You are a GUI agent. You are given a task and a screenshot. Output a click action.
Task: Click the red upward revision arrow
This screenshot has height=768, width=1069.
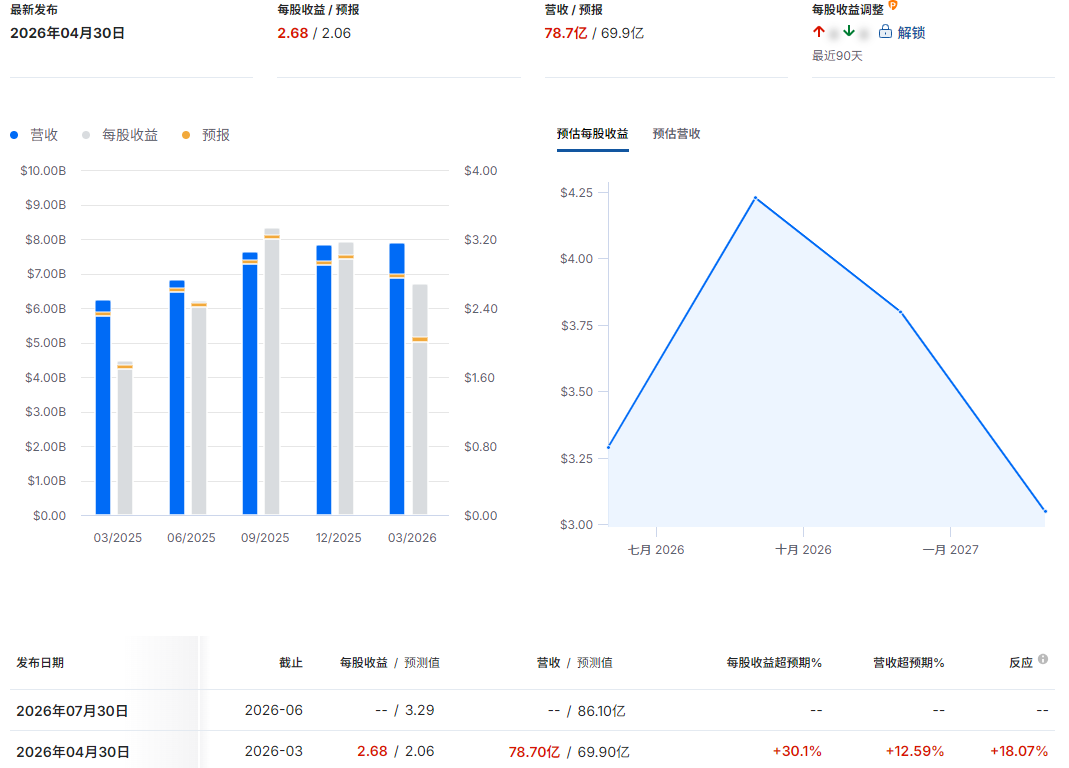click(x=819, y=31)
